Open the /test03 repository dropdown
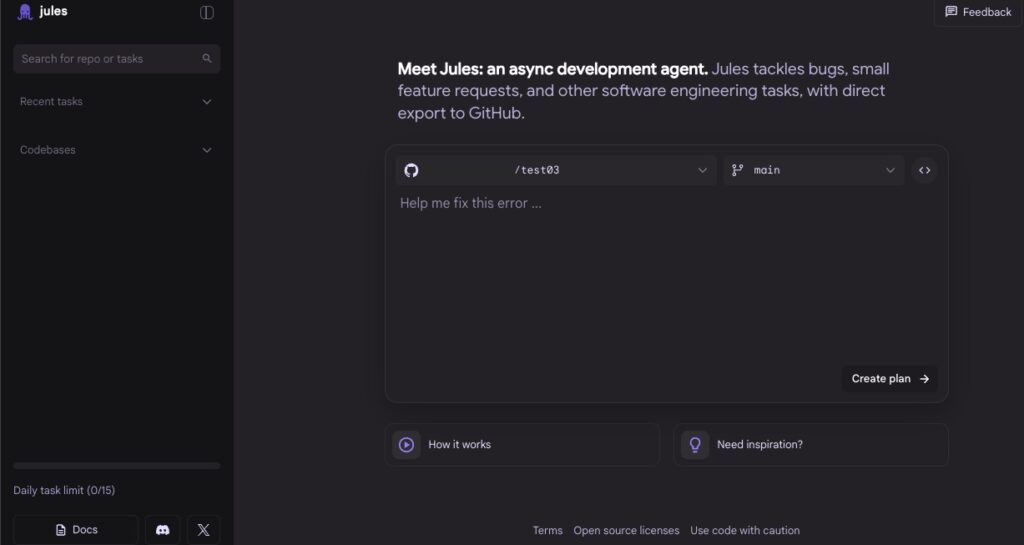The height and width of the screenshot is (545, 1024). pos(556,170)
